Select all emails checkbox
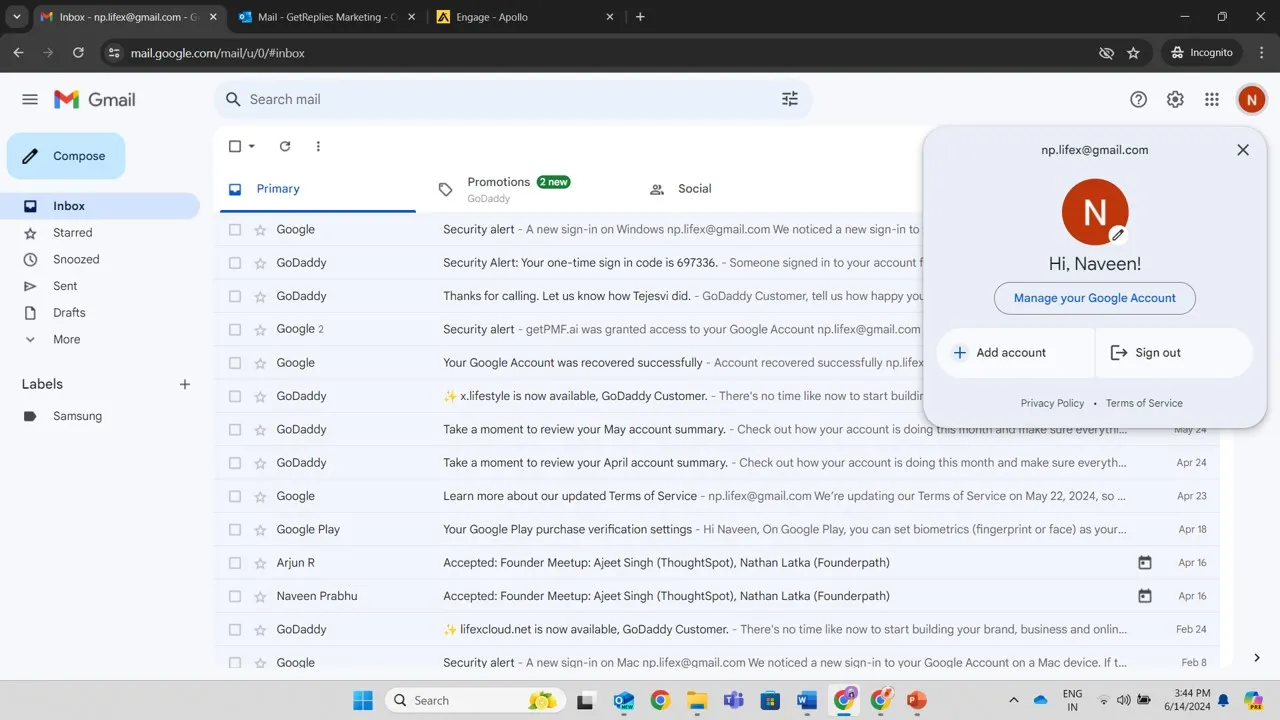Image resolution: width=1280 pixels, height=720 pixels. (x=235, y=146)
